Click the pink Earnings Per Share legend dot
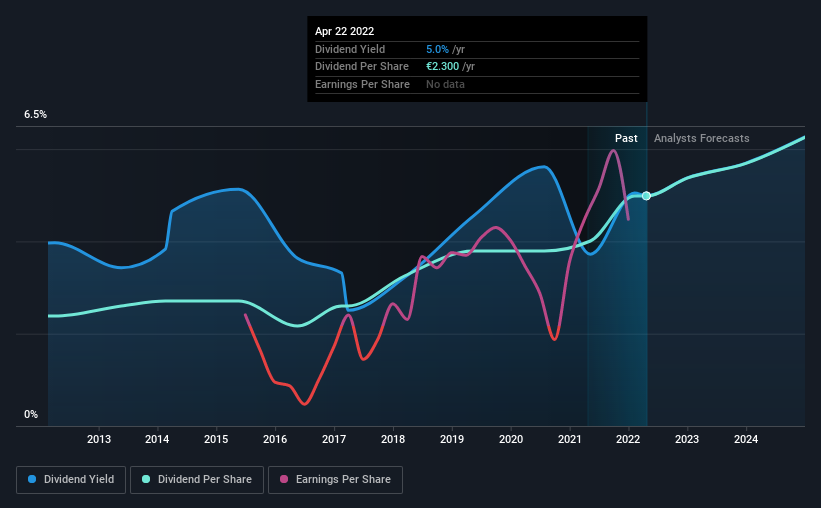 tap(284, 479)
